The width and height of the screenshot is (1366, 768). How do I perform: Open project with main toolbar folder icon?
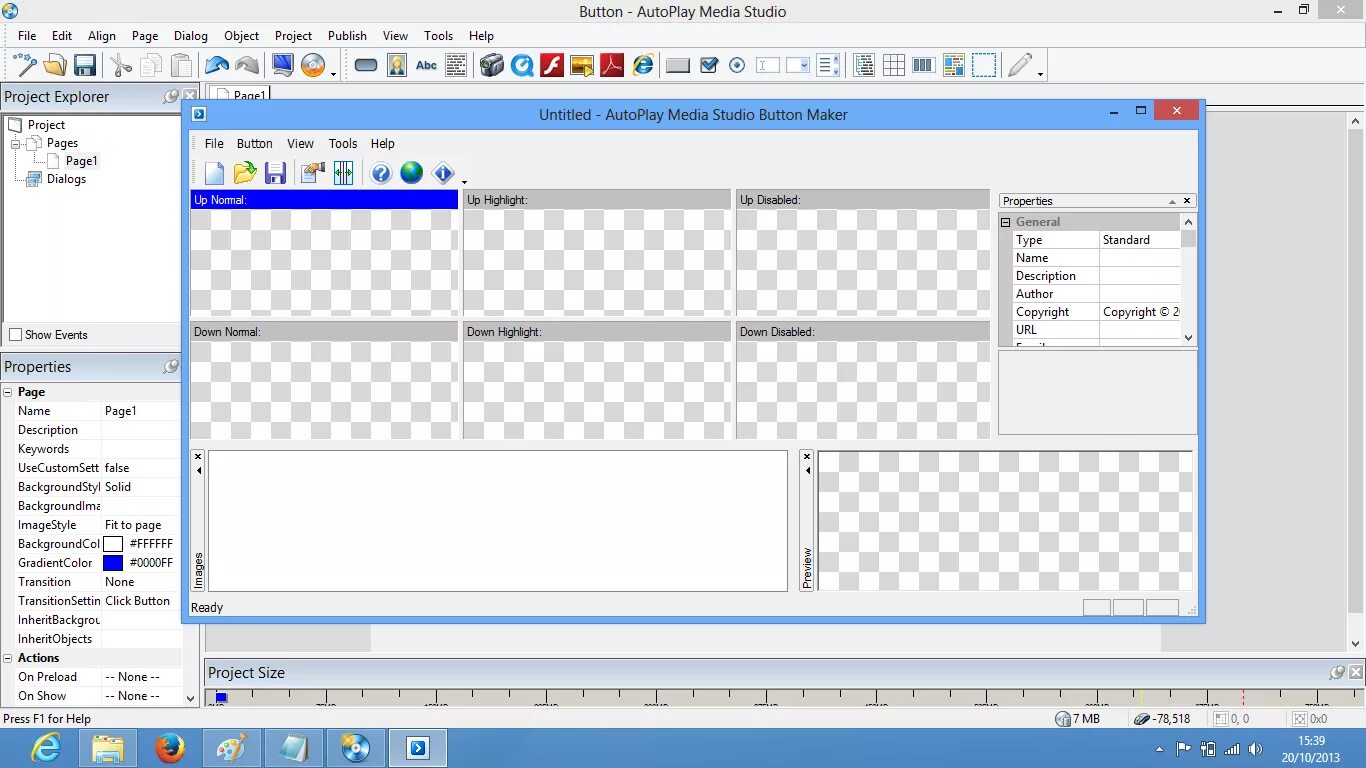pyautogui.click(x=55, y=66)
